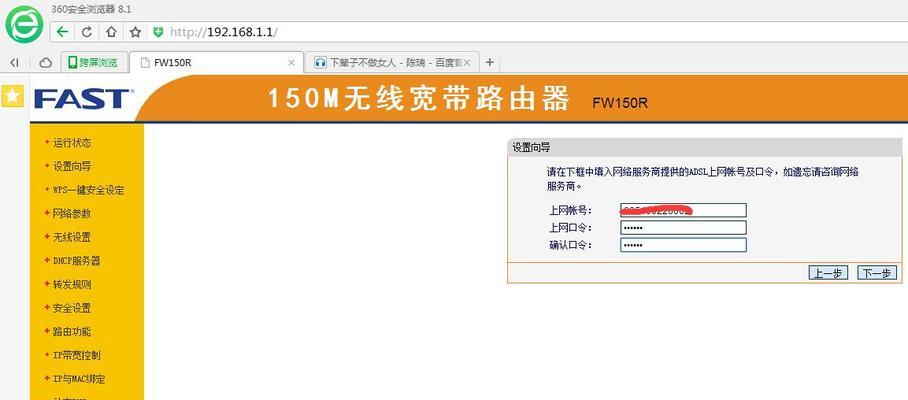Click 150M无线宽带路由器 banner heading
Image resolution: width=908 pixels, height=400 pixels.
pos(419,99)
